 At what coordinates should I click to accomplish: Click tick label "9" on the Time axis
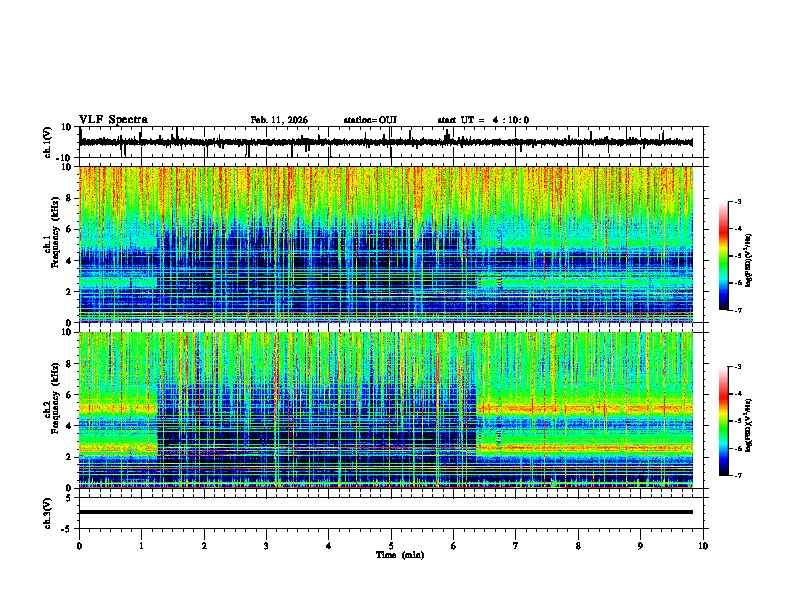pyautogui.click(x=640, y=546)
